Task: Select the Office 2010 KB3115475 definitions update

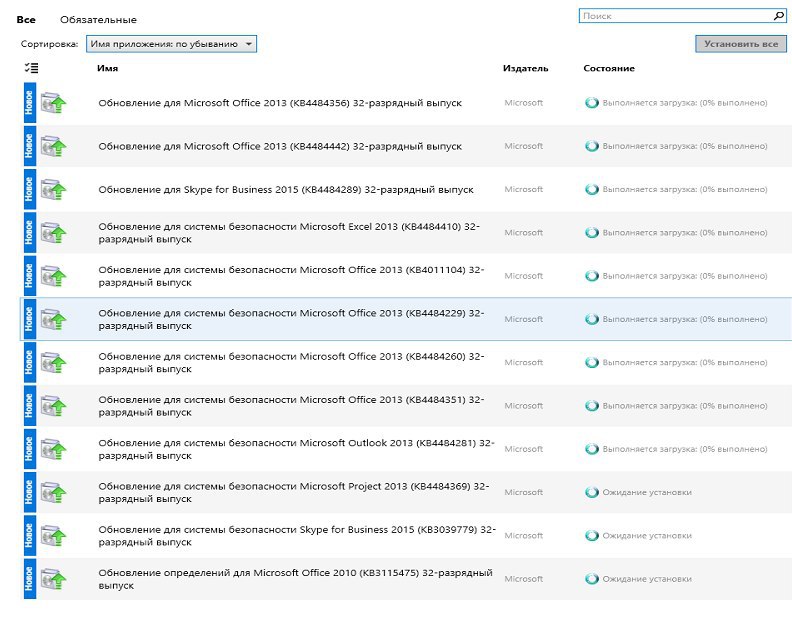Action: (x=295, y=579)
